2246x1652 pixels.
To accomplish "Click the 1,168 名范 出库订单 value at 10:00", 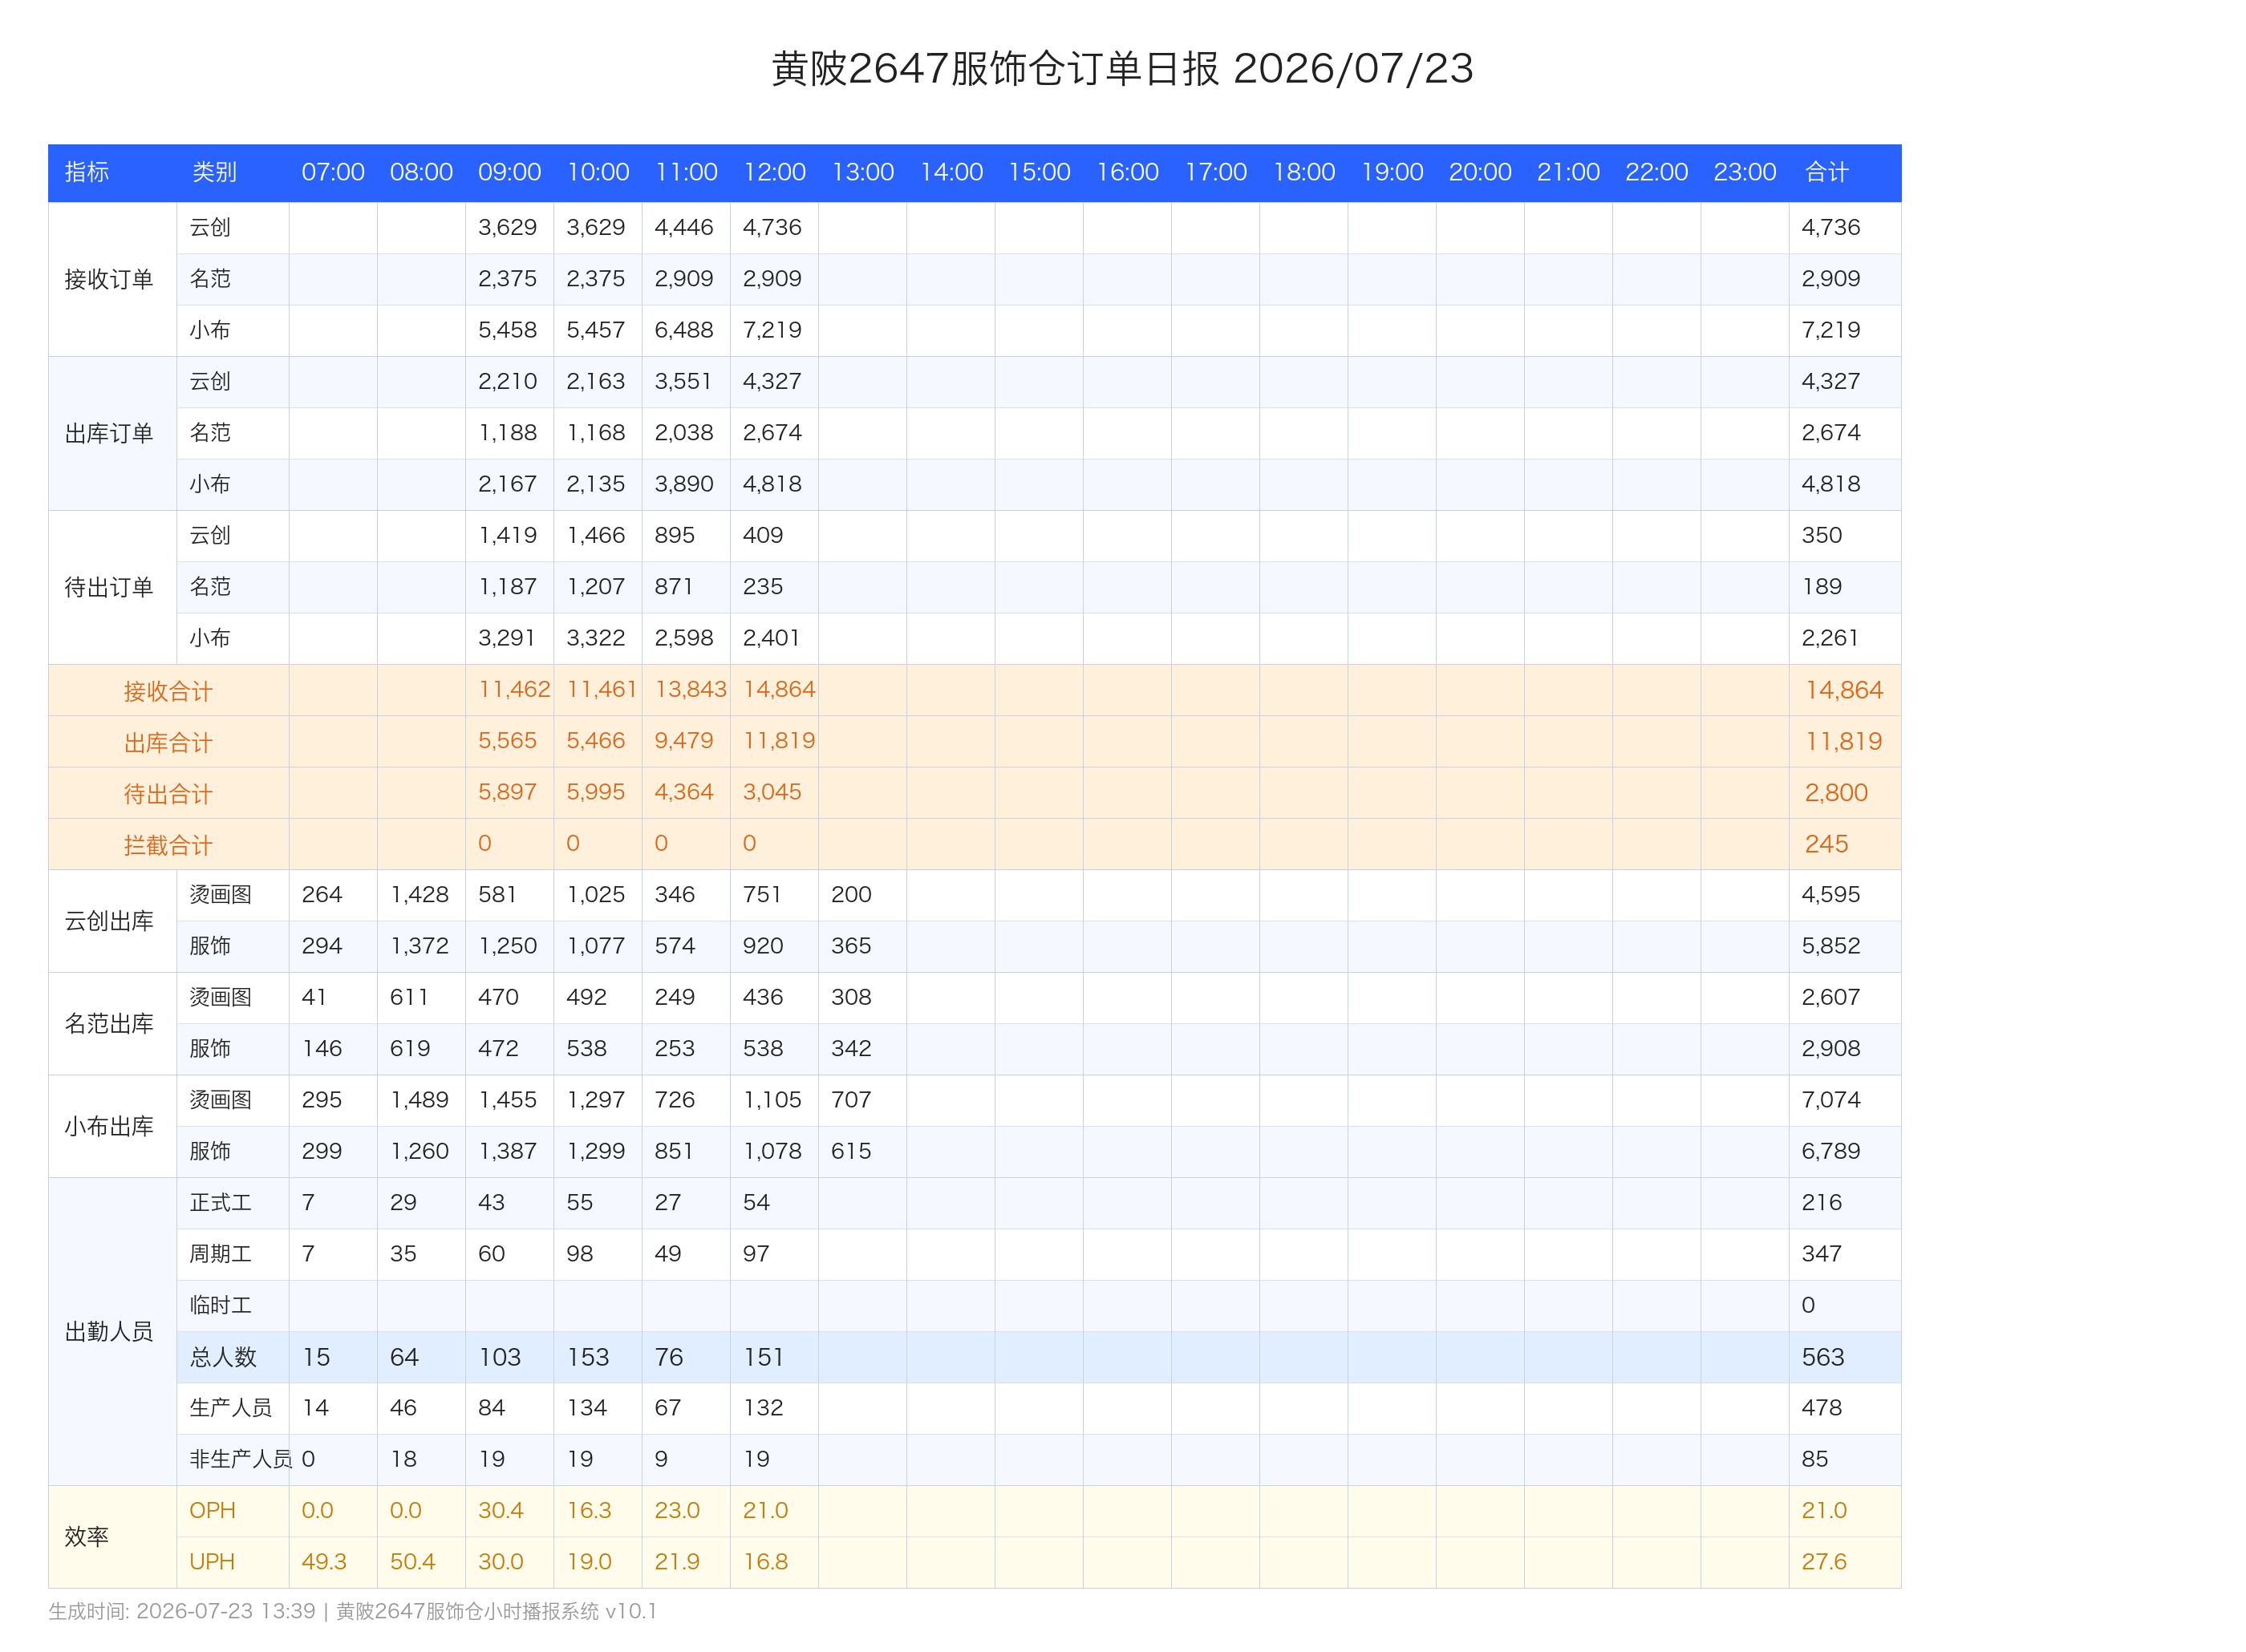I will [595, 433].
